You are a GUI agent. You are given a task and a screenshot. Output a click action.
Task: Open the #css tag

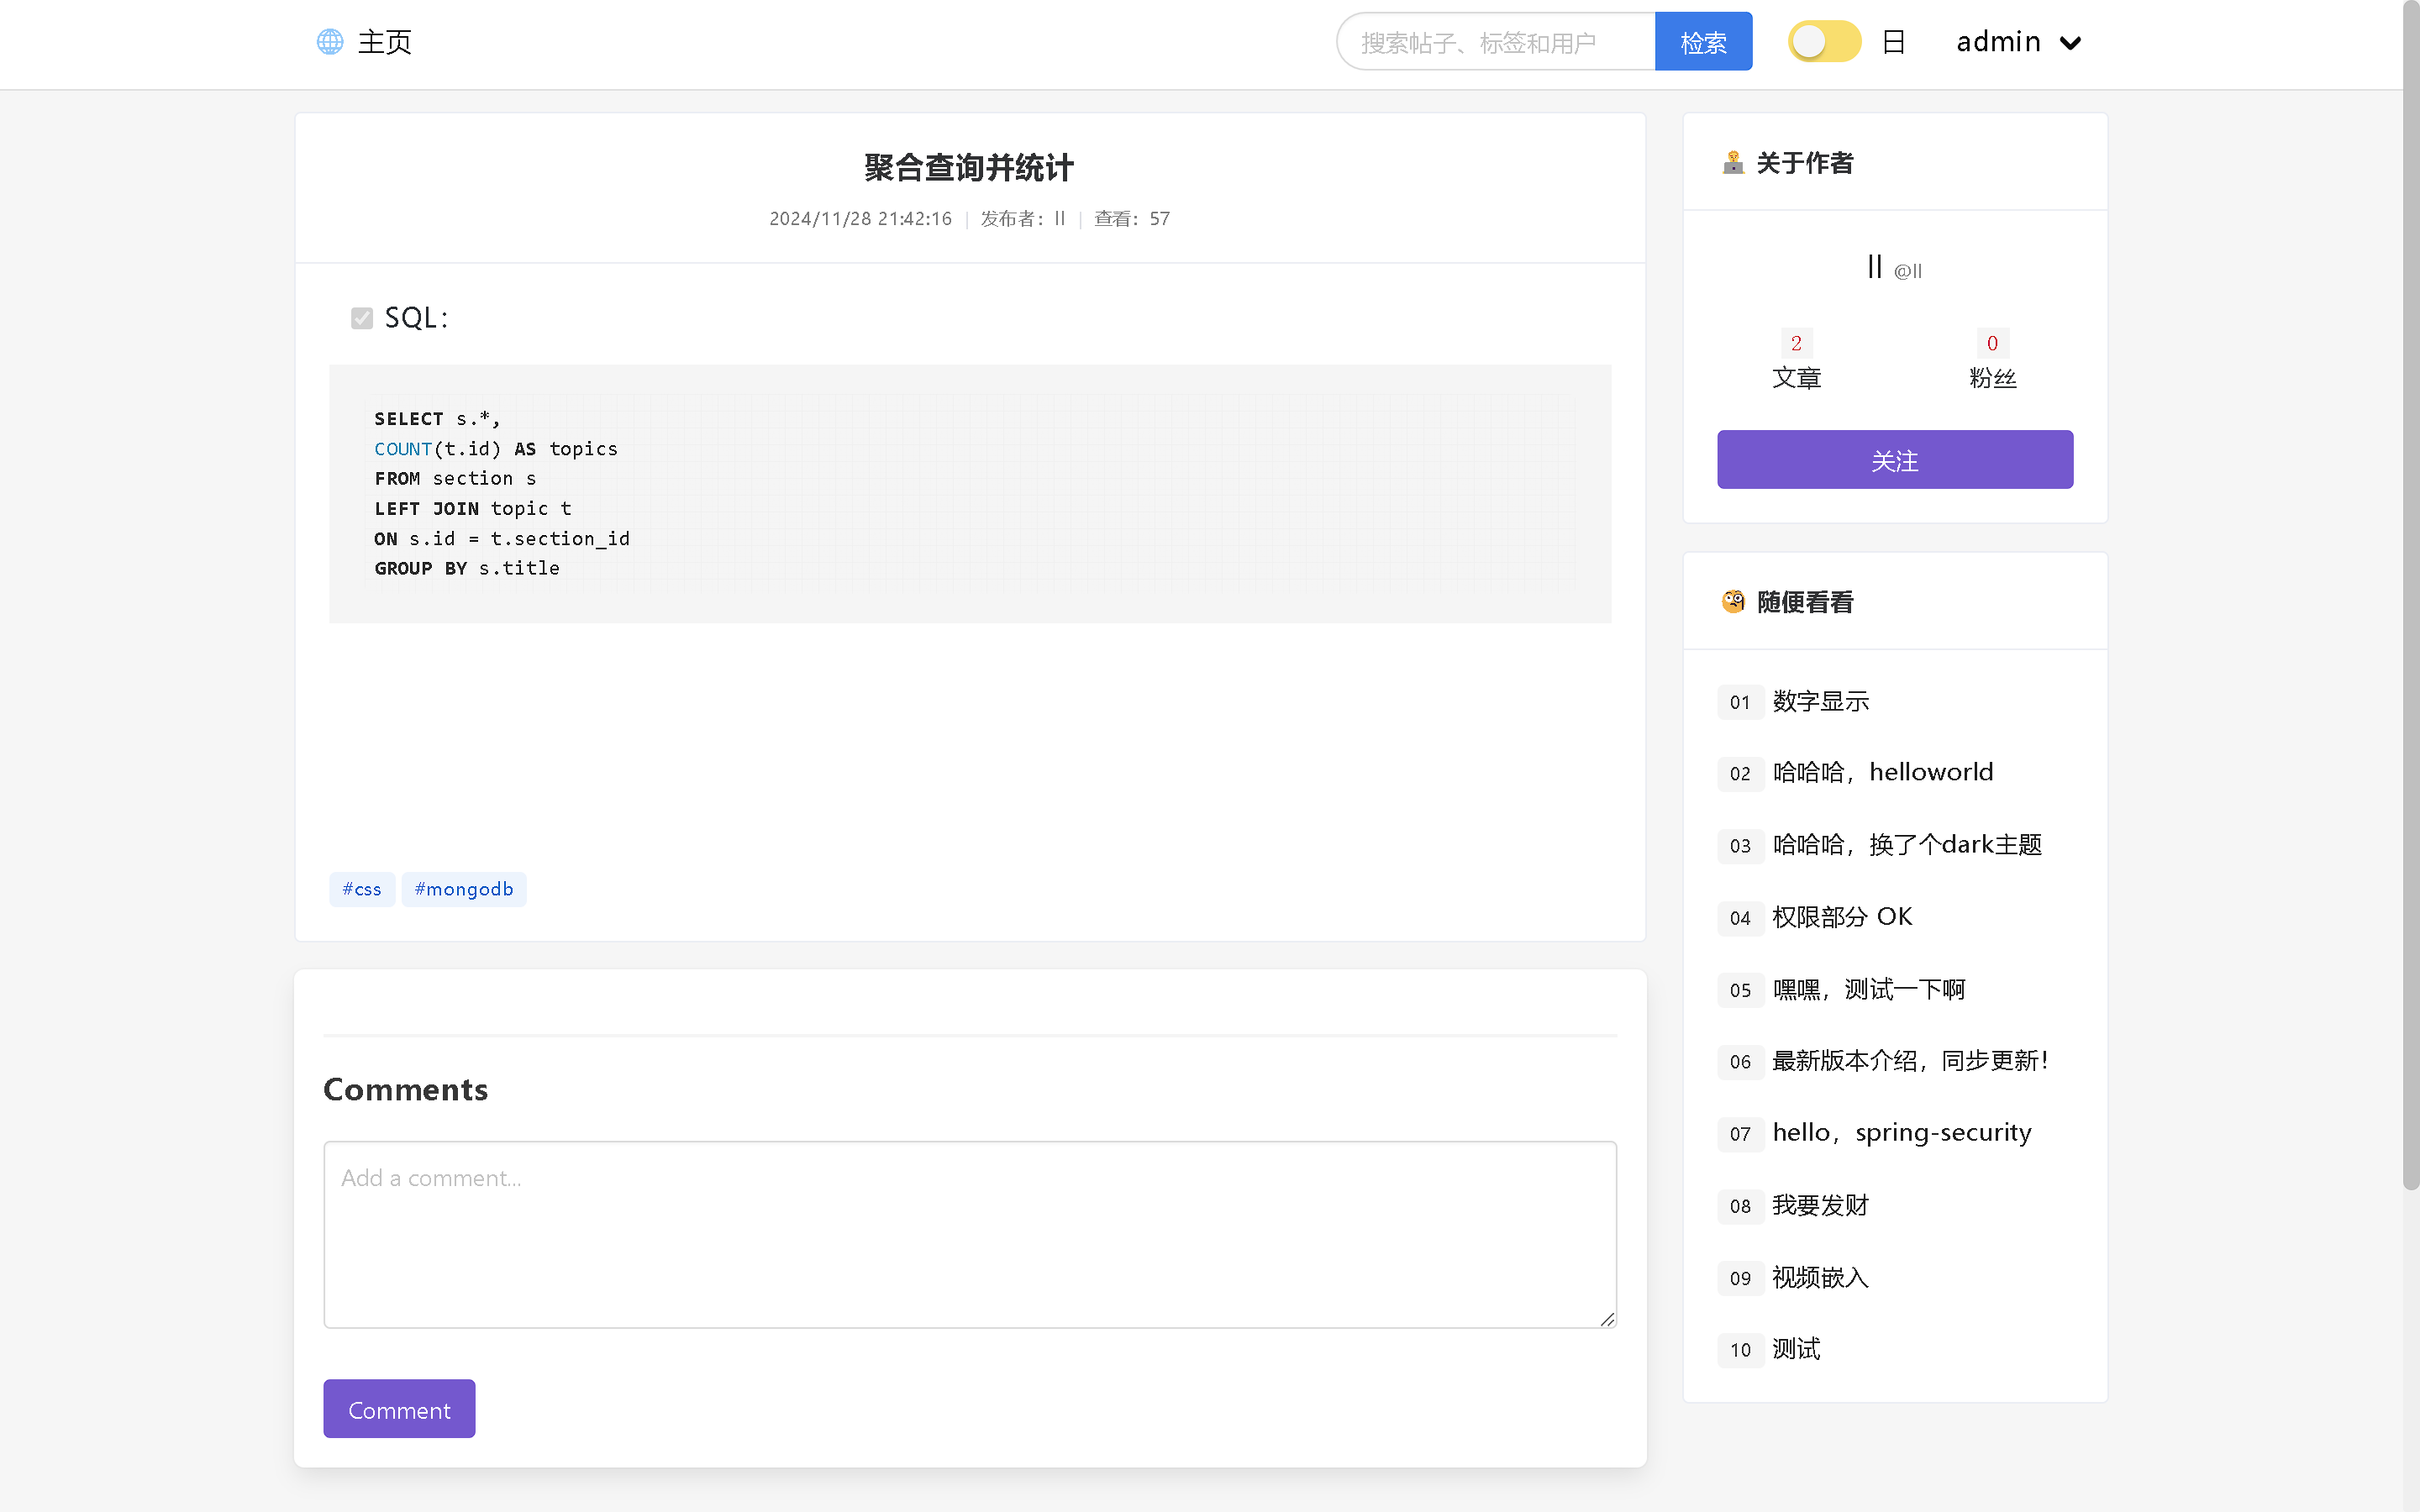click(362, 889)
